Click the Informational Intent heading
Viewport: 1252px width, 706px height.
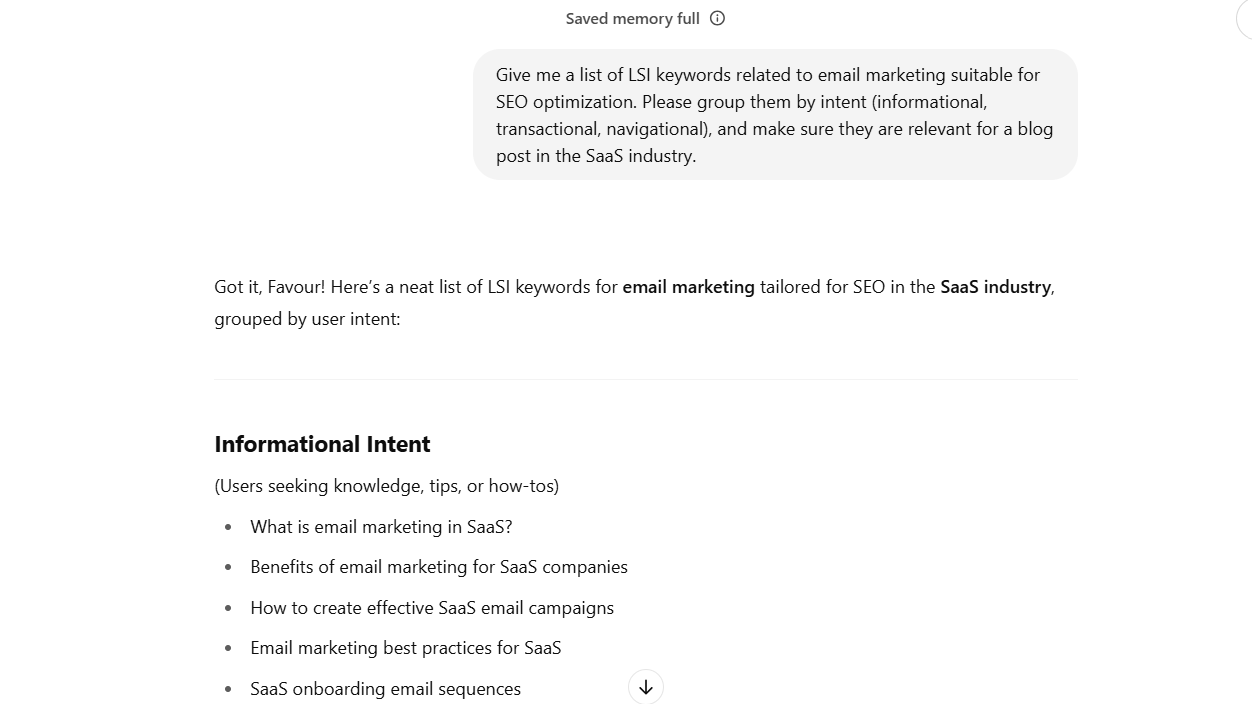pos(322,443)
